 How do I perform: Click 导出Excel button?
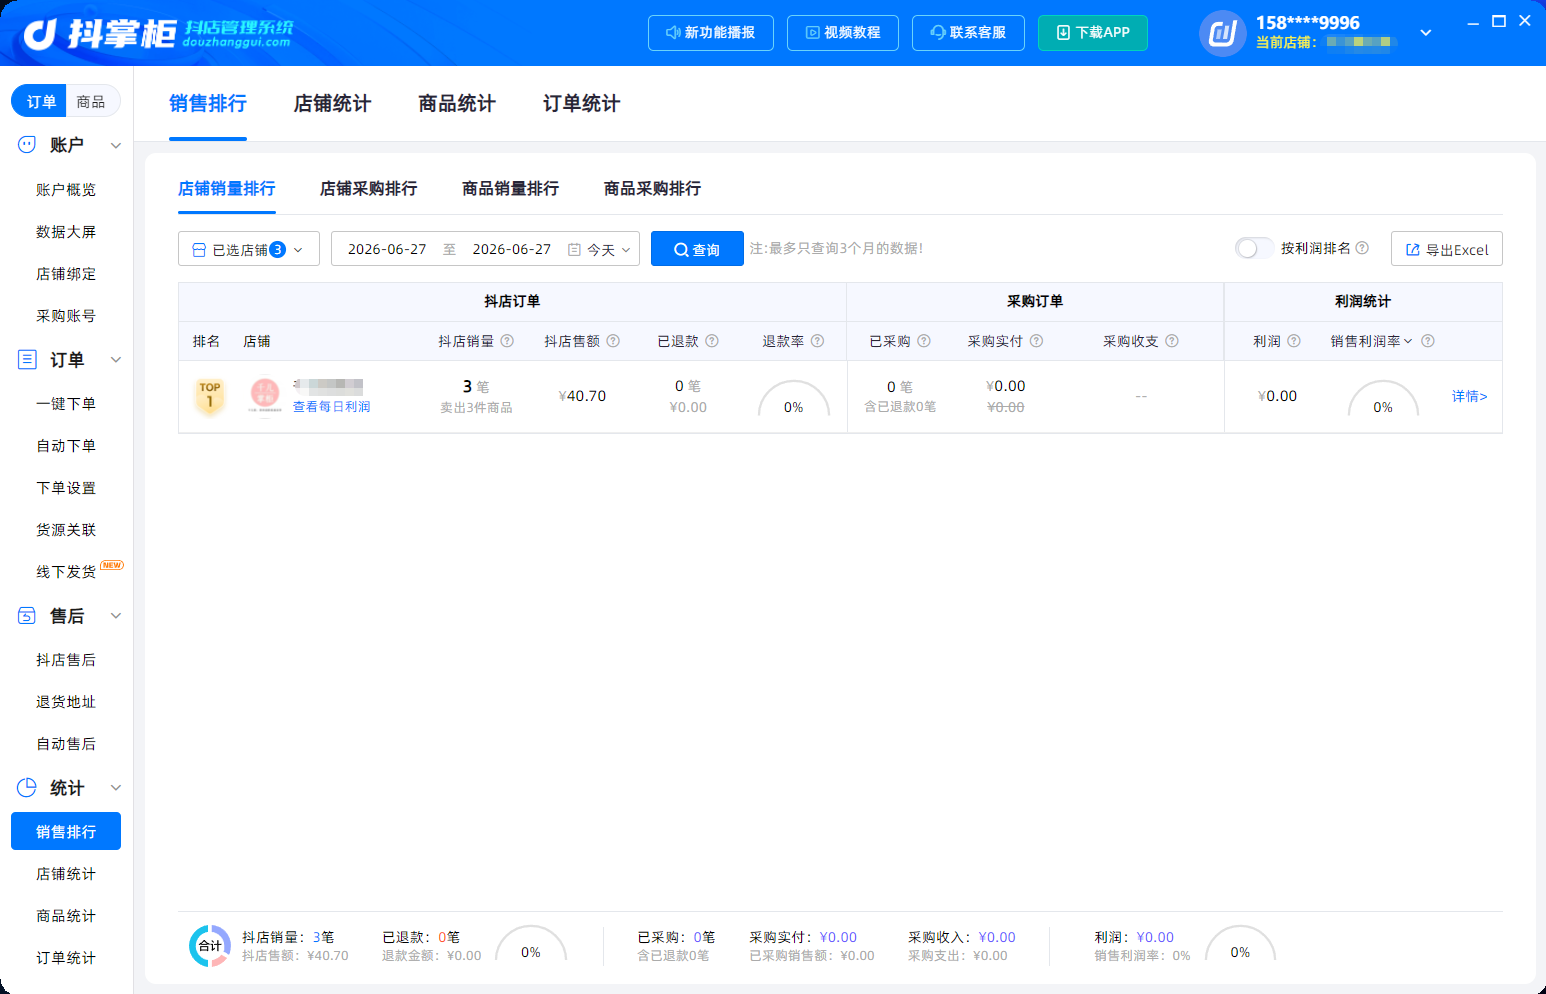coord(1446,249)
